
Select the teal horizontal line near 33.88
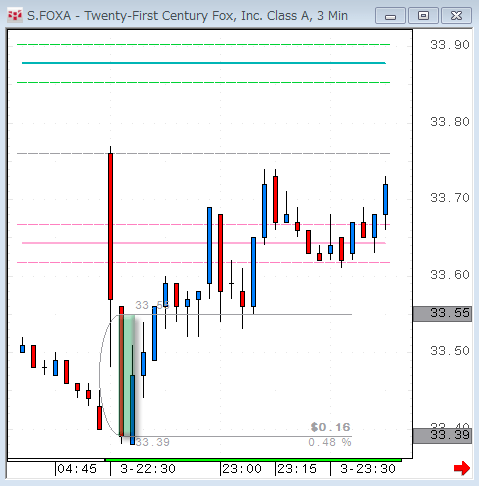click(x=204, y=63)
